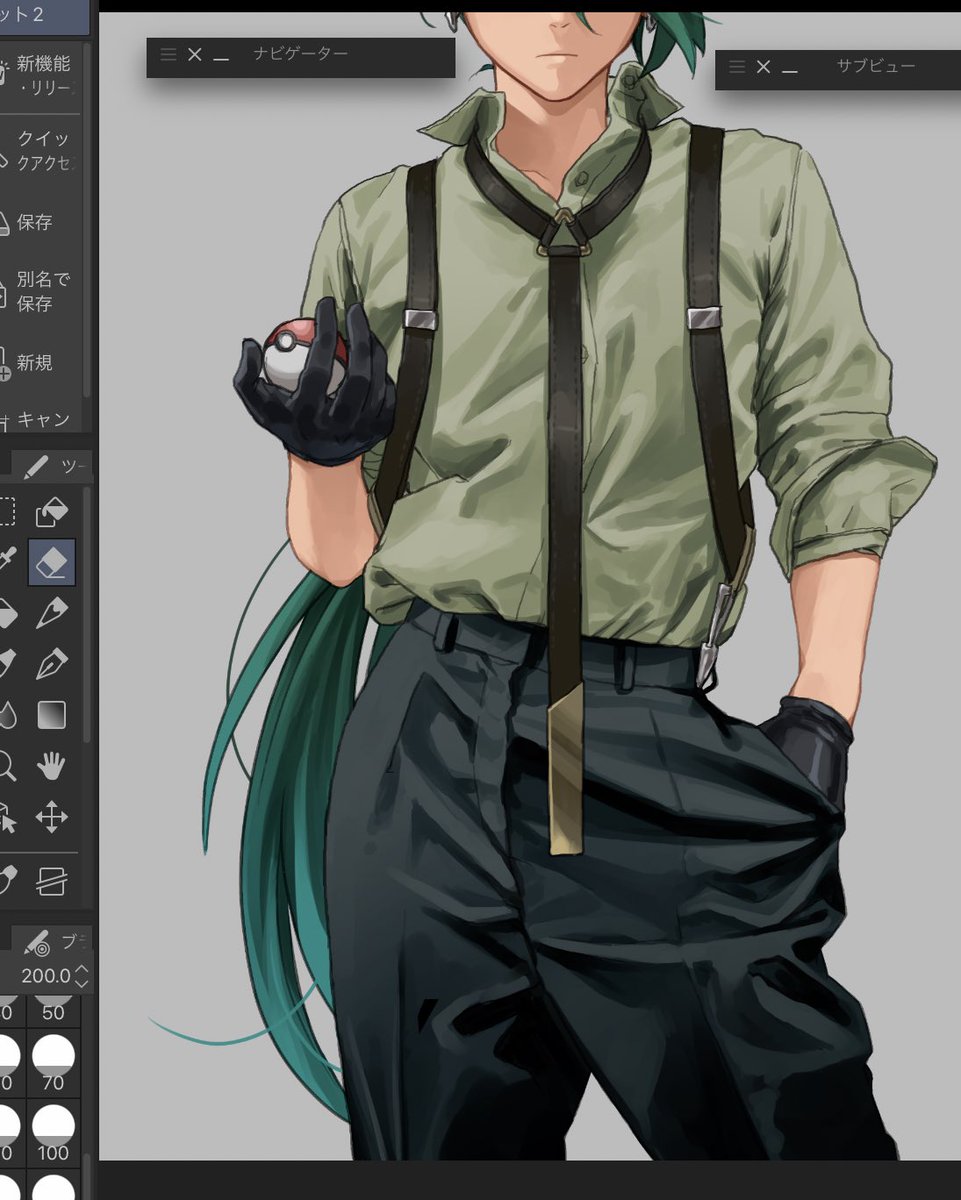Click the ナビゲーター panel title
This screenshot has width=961, height=1200.
(301, 54)
